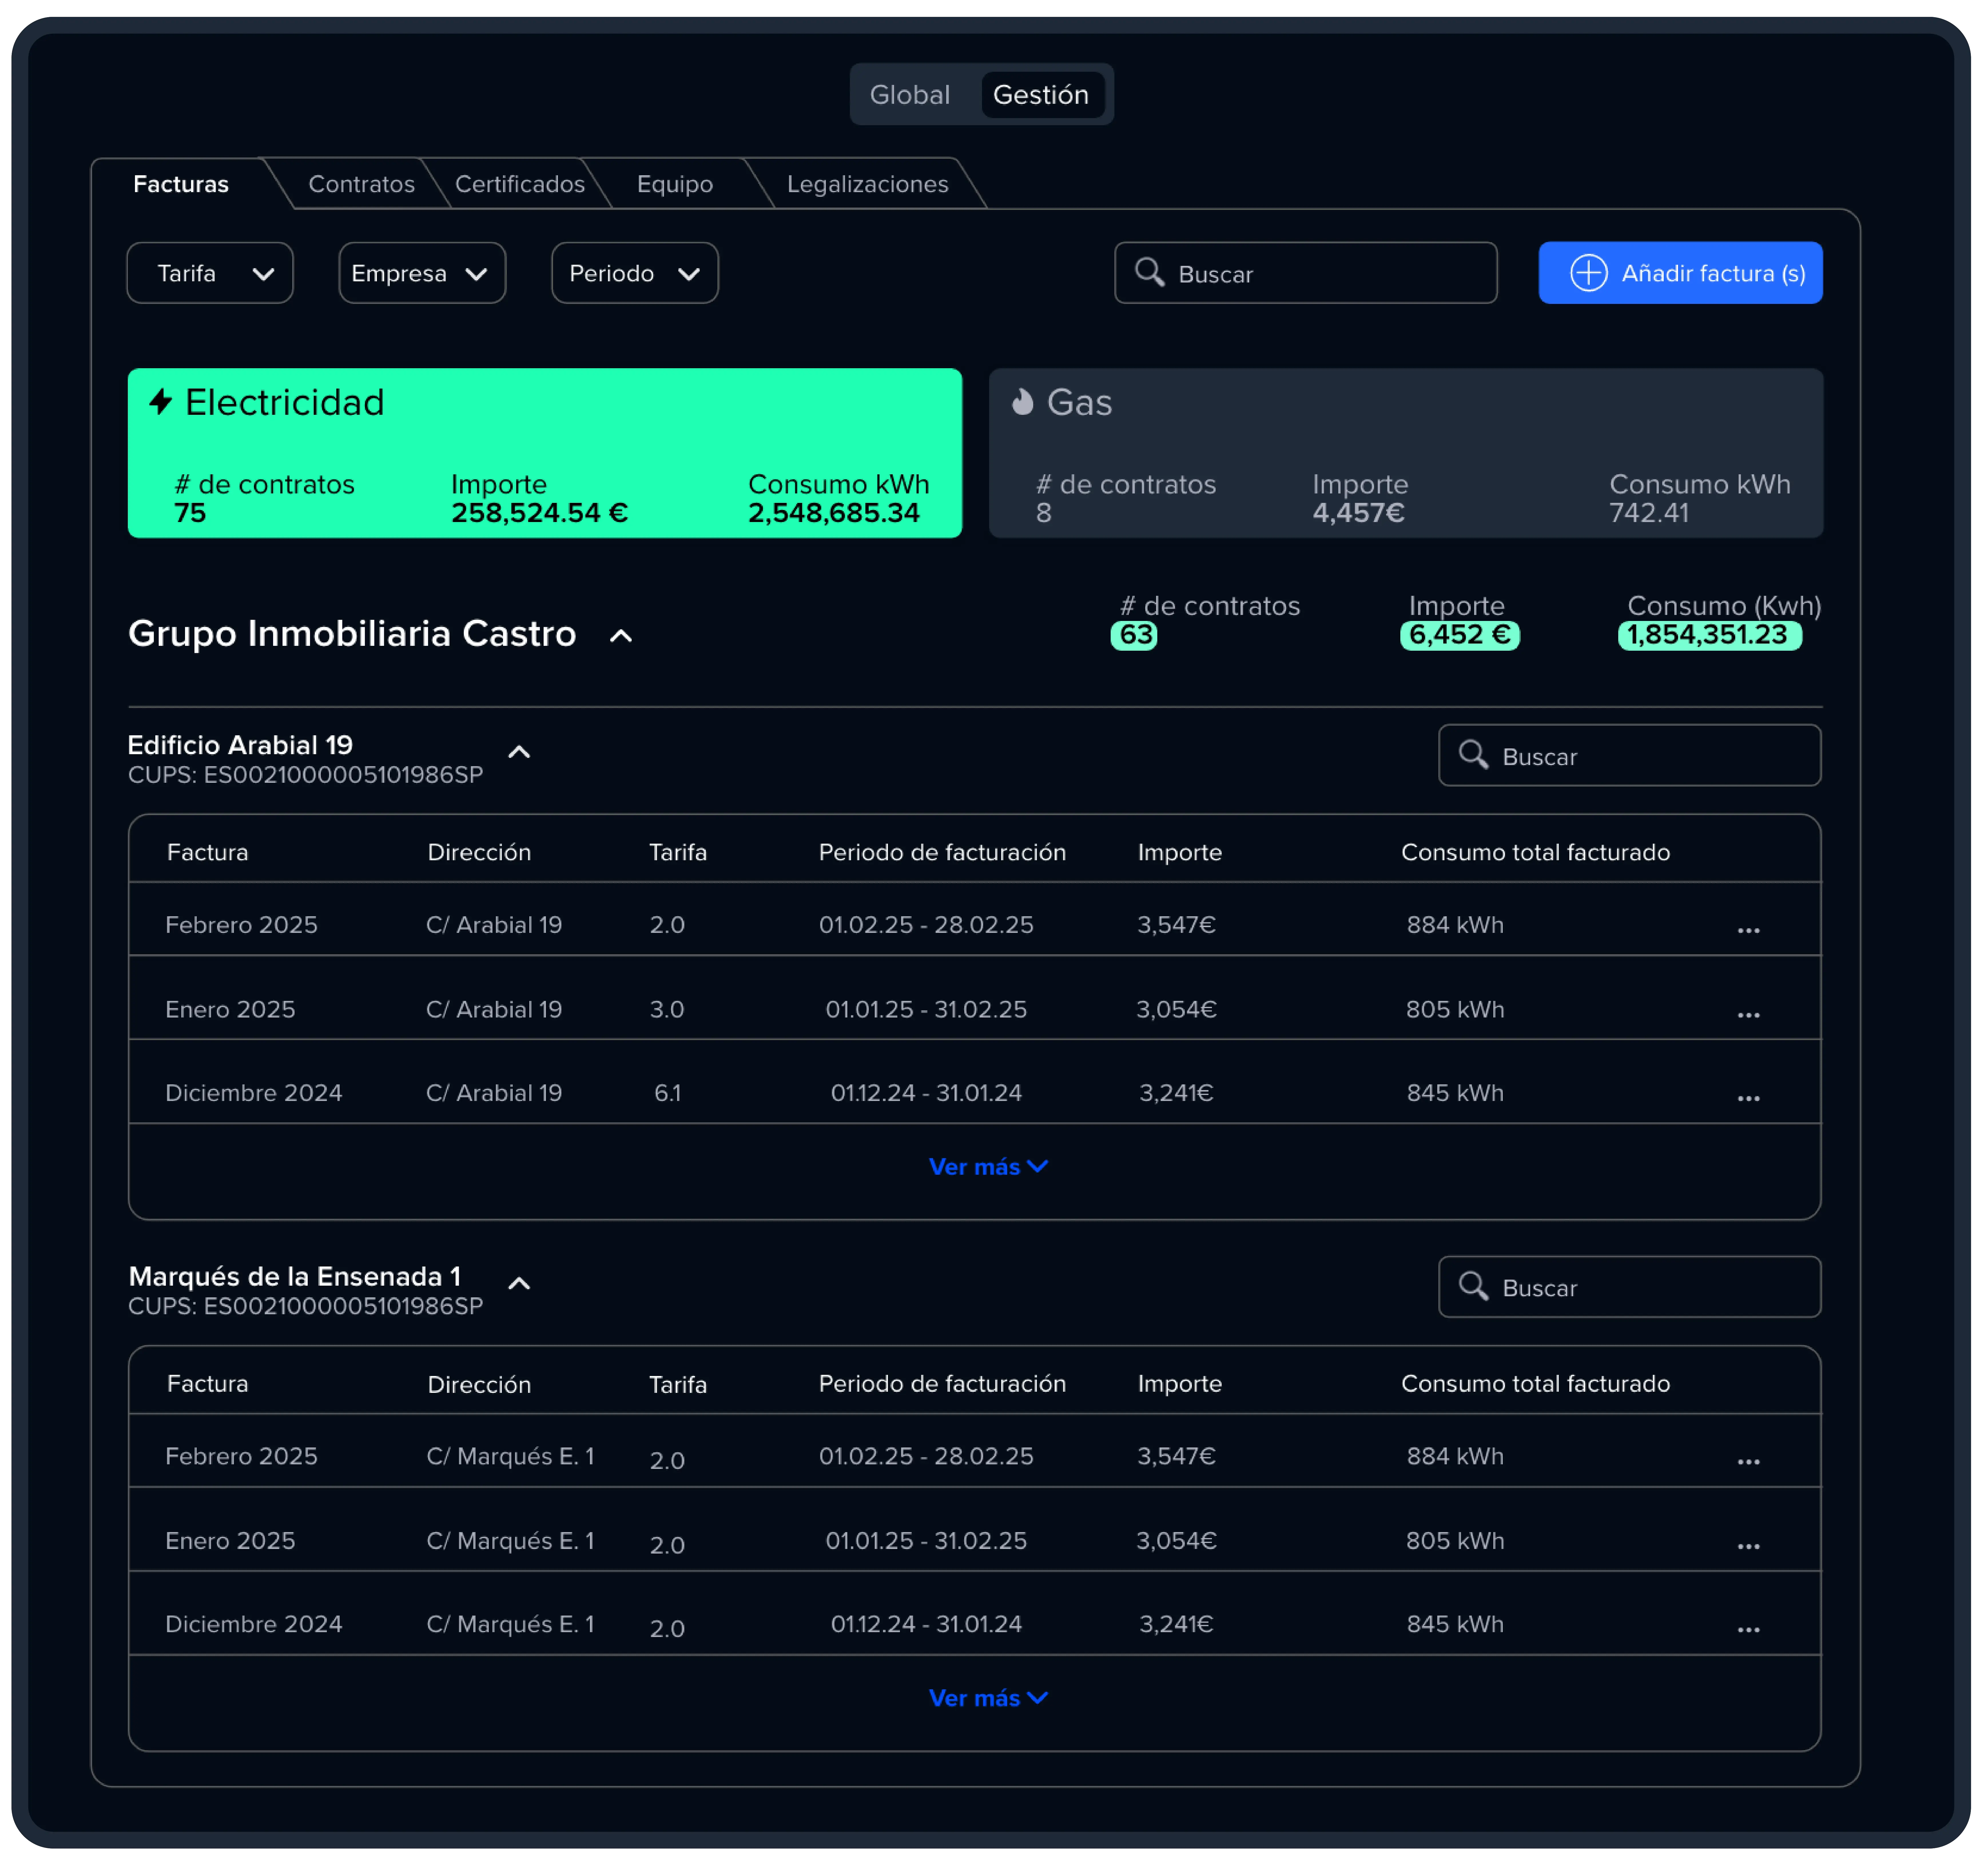Viewport: 1988px width, 1860px height.
Task: Open the Empresa filter dropdown
Action: (422, 273)
